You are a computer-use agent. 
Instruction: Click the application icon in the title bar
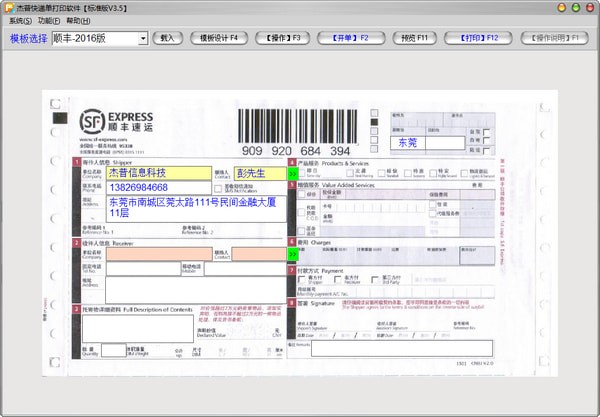[9, 7]
